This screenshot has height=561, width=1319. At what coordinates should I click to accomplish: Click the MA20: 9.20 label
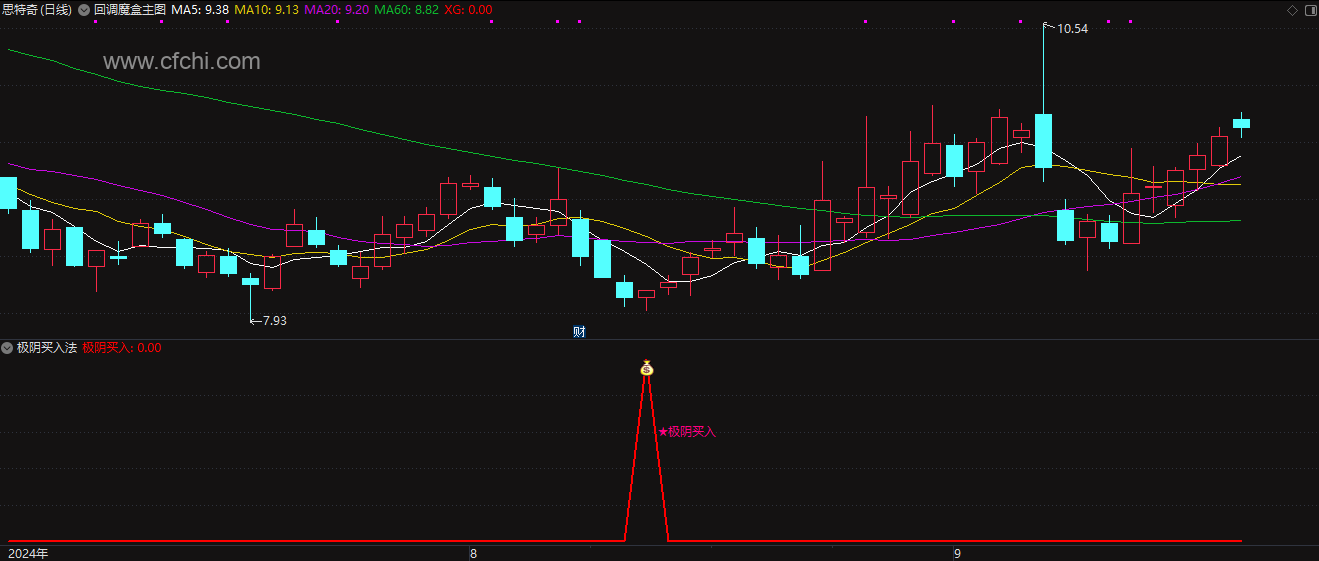click(x=336, y=9)
